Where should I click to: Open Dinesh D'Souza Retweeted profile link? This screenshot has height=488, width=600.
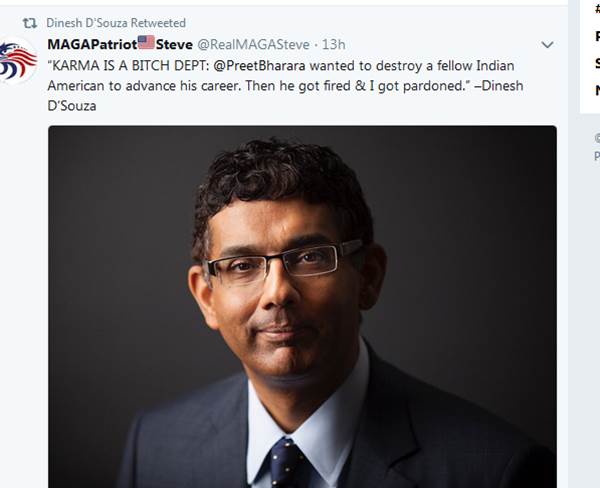(x=116, y=23)
